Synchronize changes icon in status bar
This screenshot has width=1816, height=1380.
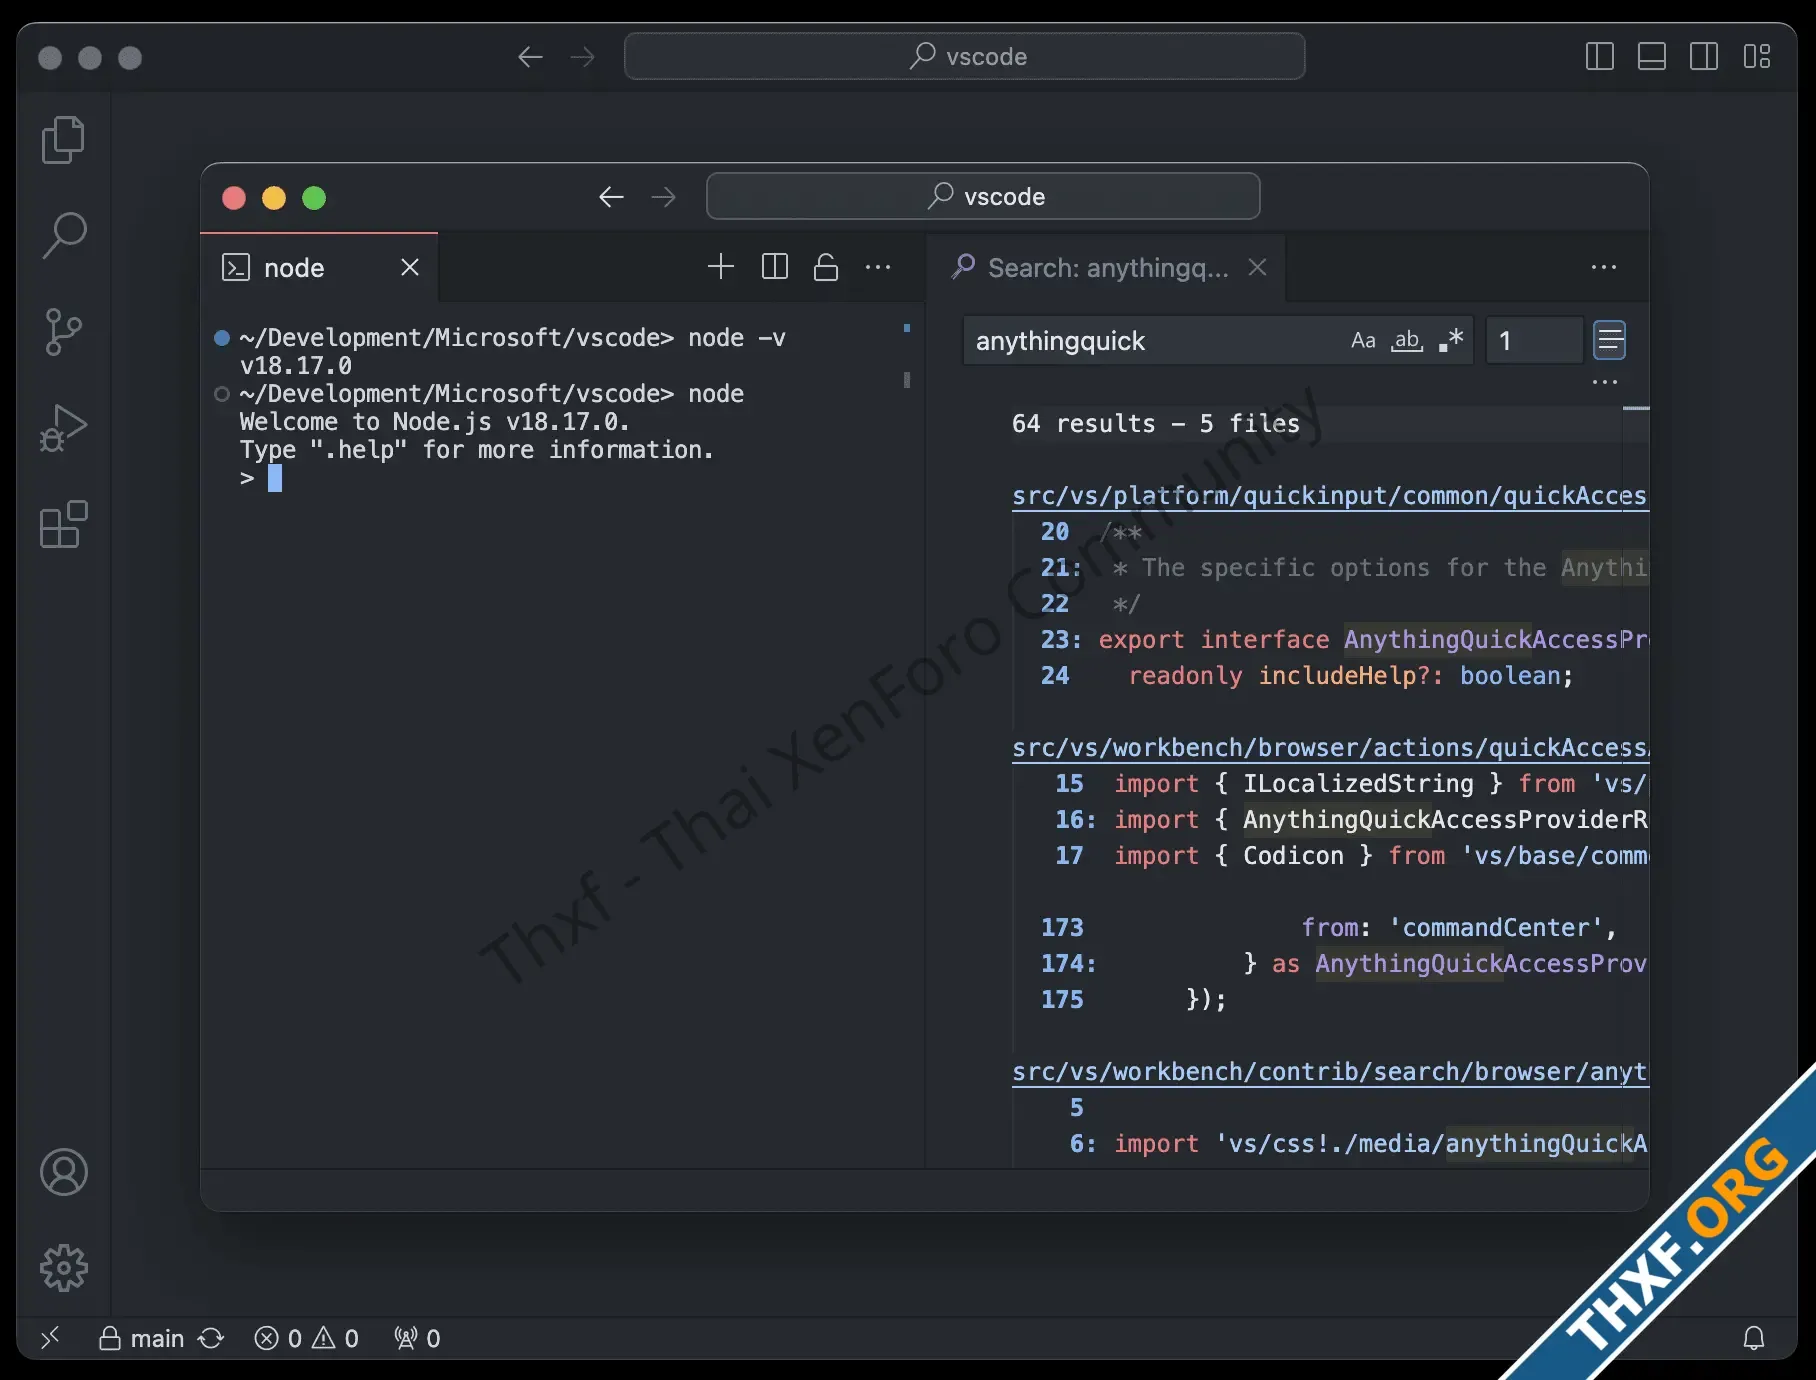click(211, 1338)
